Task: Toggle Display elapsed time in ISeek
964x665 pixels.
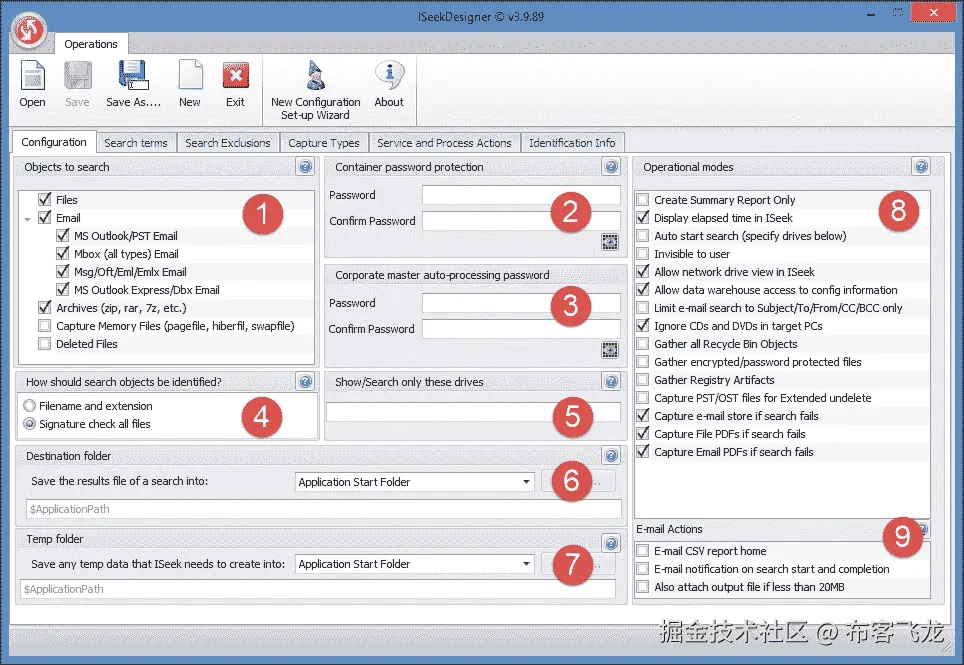Action: coord(642,218)
